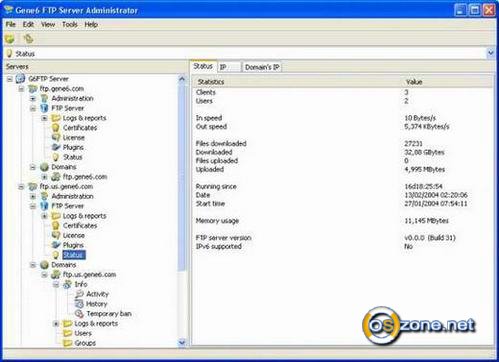Select the Files downloaded row
This screenshot has width=499, height=362.
pyautogui.click(x=343, y=144)
